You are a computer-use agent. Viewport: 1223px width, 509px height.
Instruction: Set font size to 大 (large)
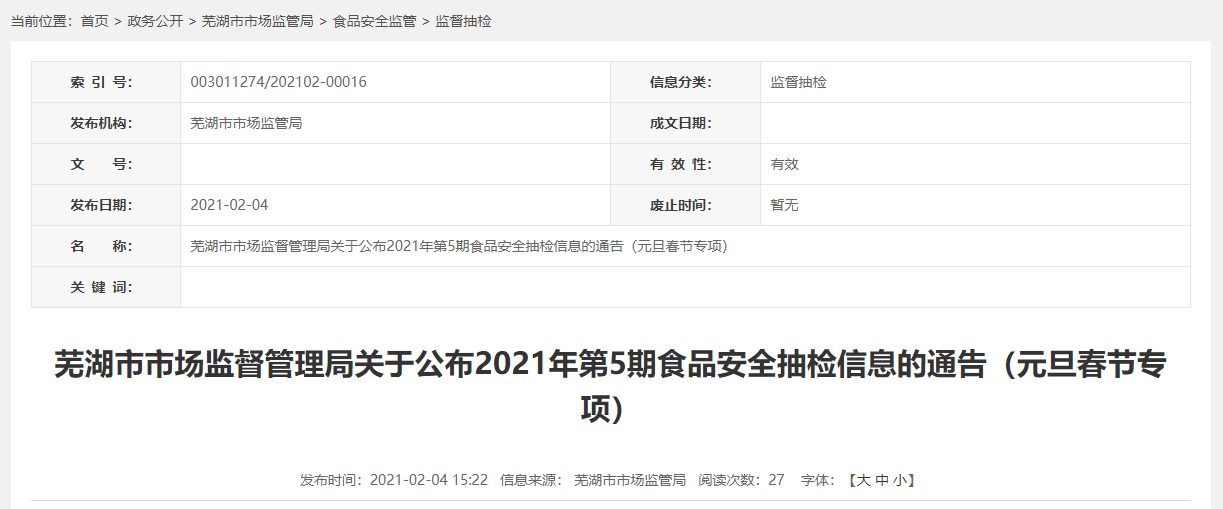pyautogui.click(x=863, y=480)
